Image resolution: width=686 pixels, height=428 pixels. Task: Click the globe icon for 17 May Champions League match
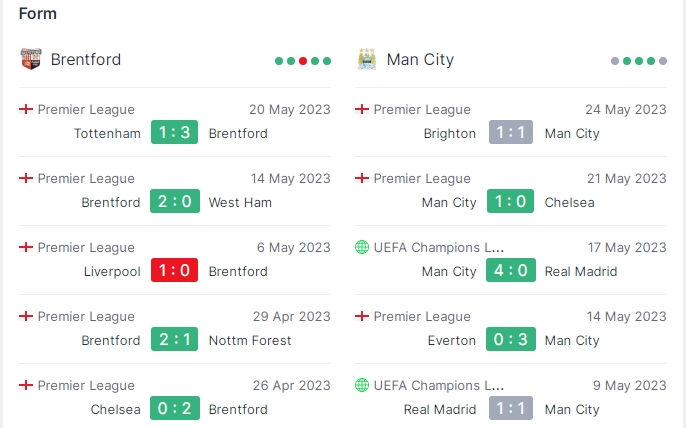[362, 247]
